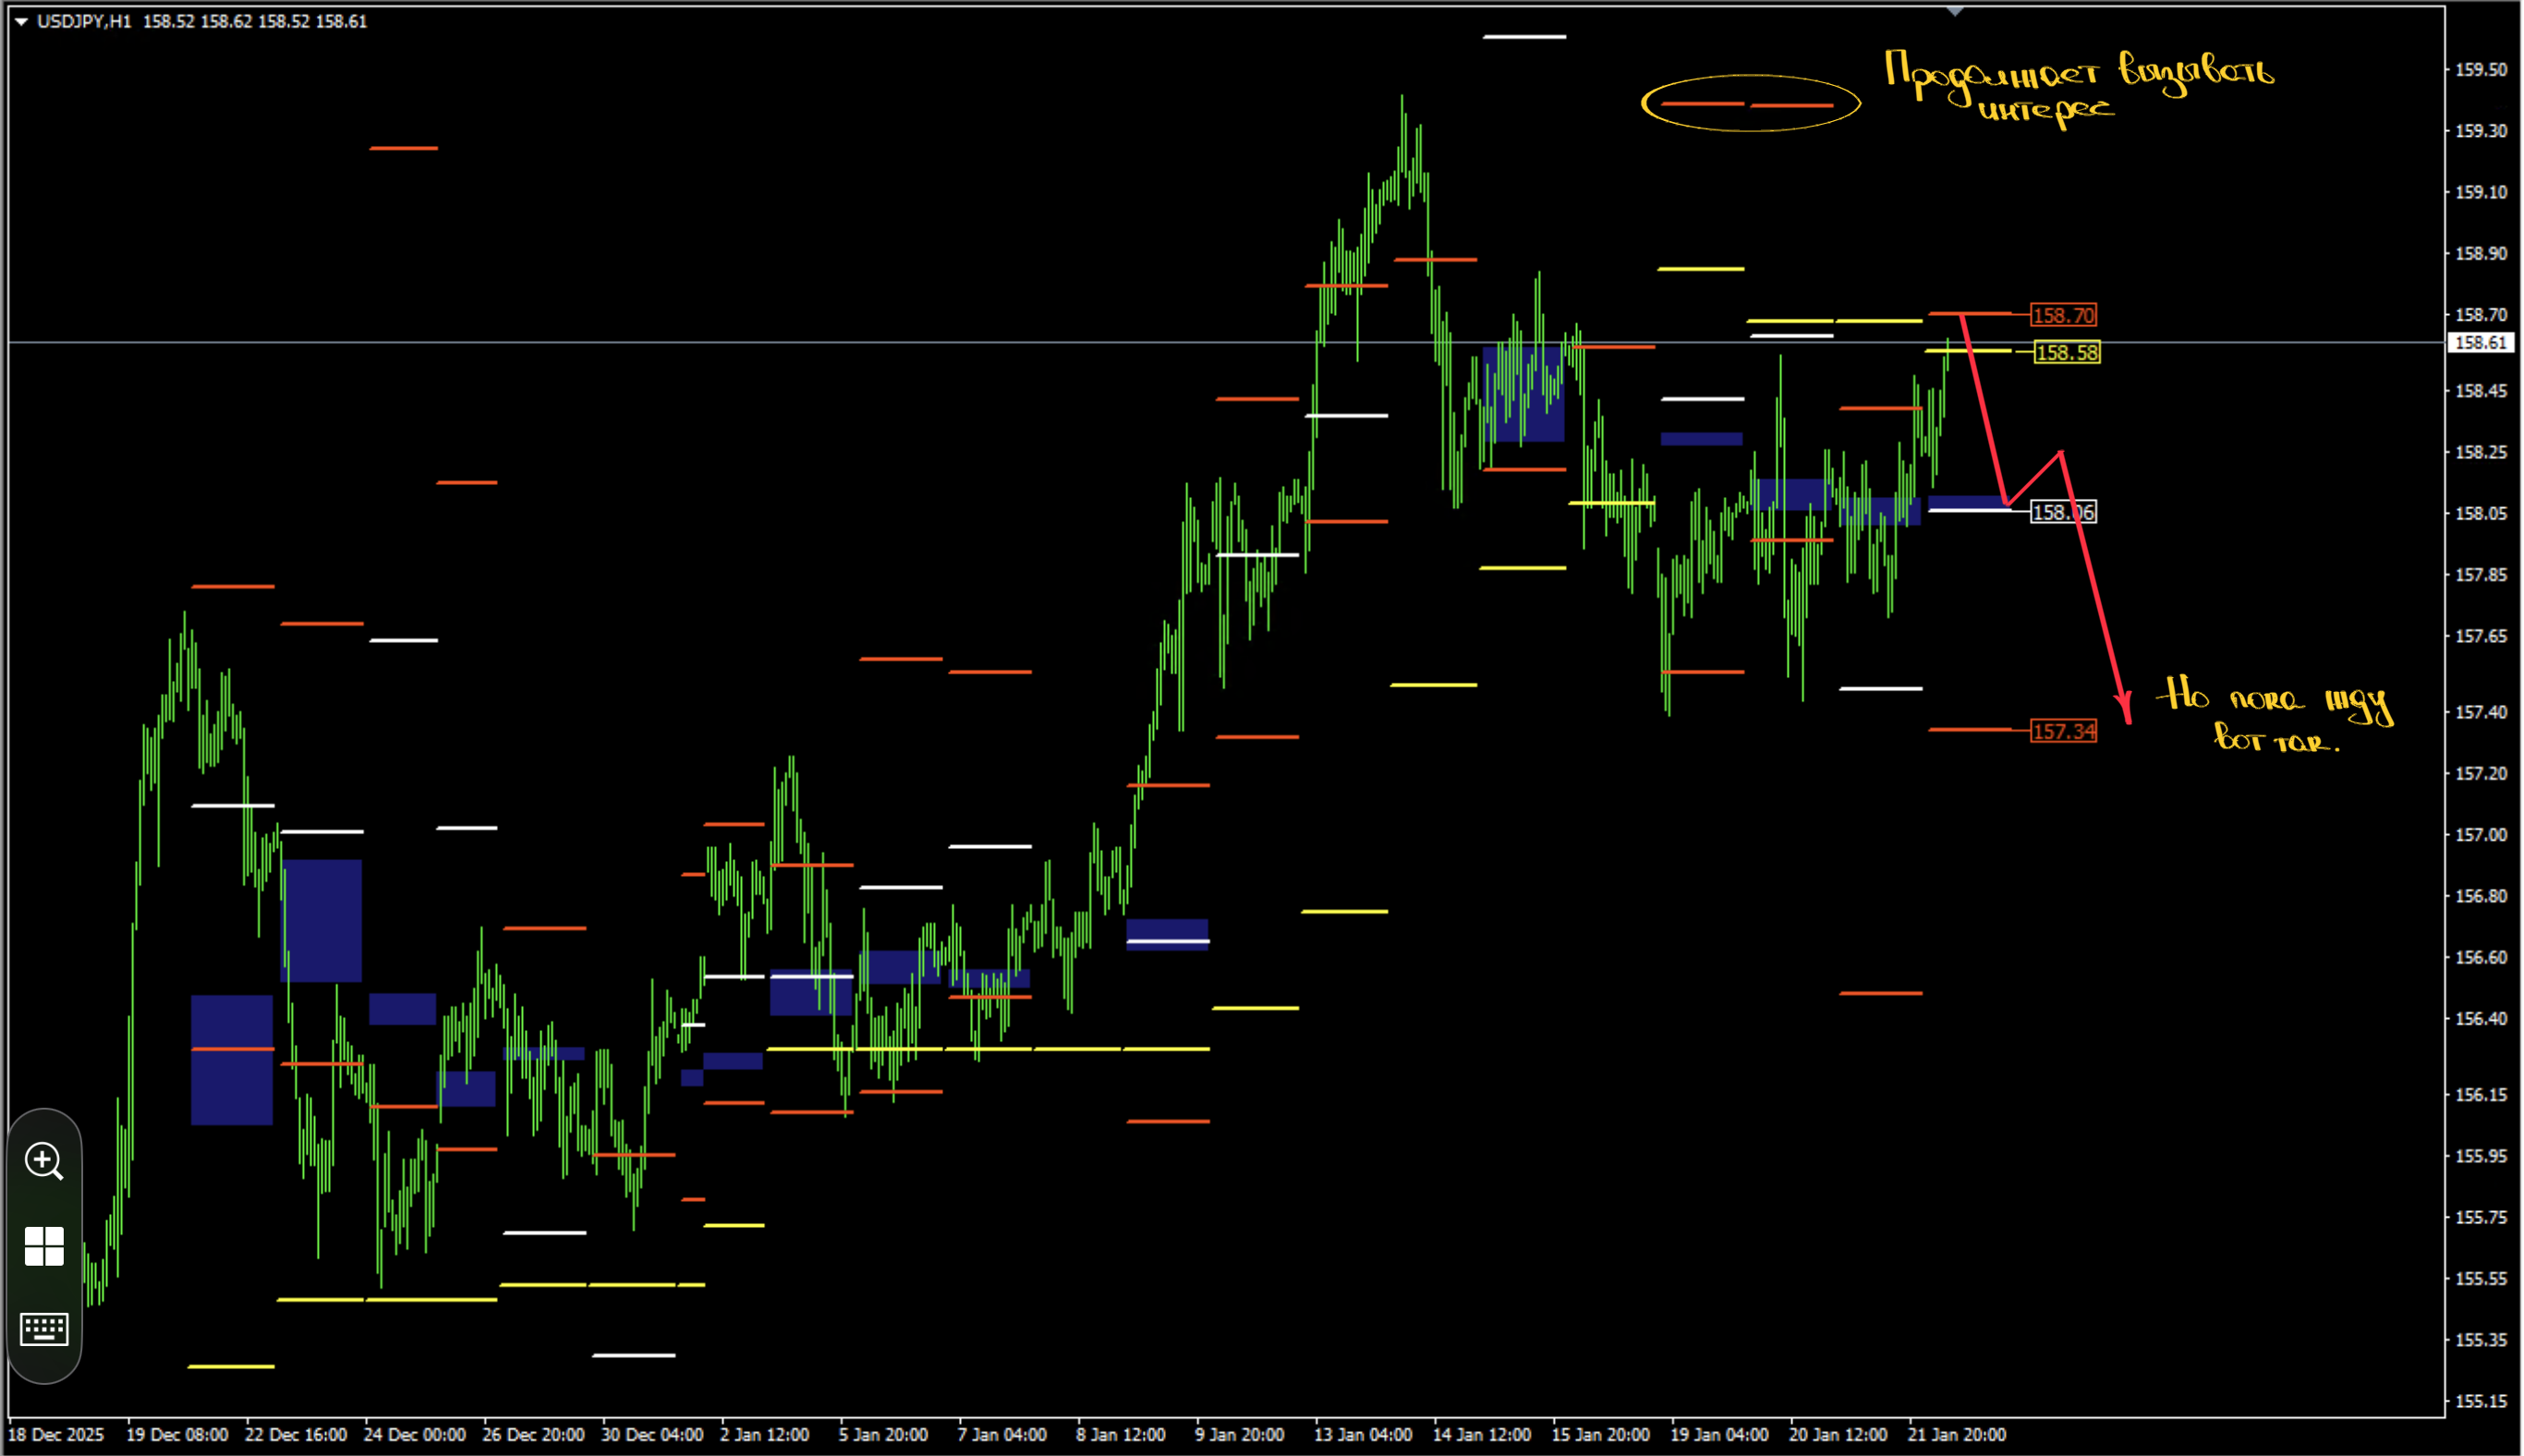Click the 21 Jan 20:00 time axis label
2524x1456 pixels.
tap(1957, 1434)
